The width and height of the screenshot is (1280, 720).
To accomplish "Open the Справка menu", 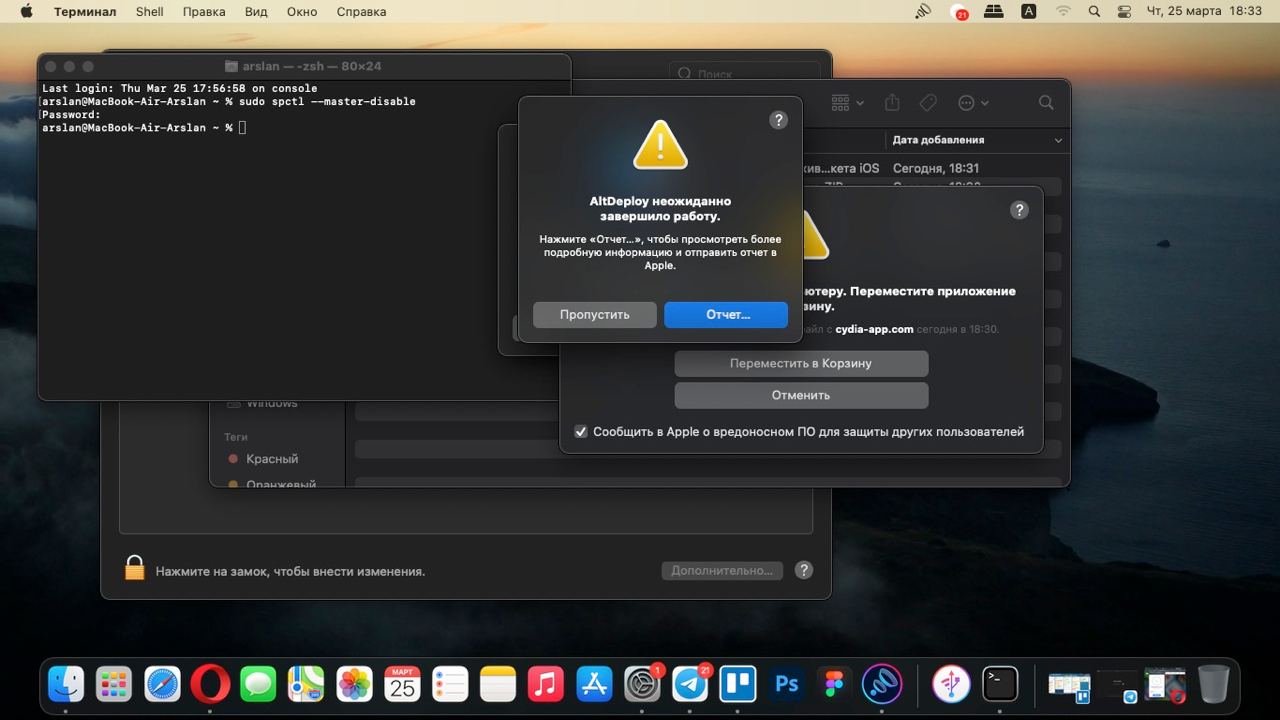I will 361,12.
